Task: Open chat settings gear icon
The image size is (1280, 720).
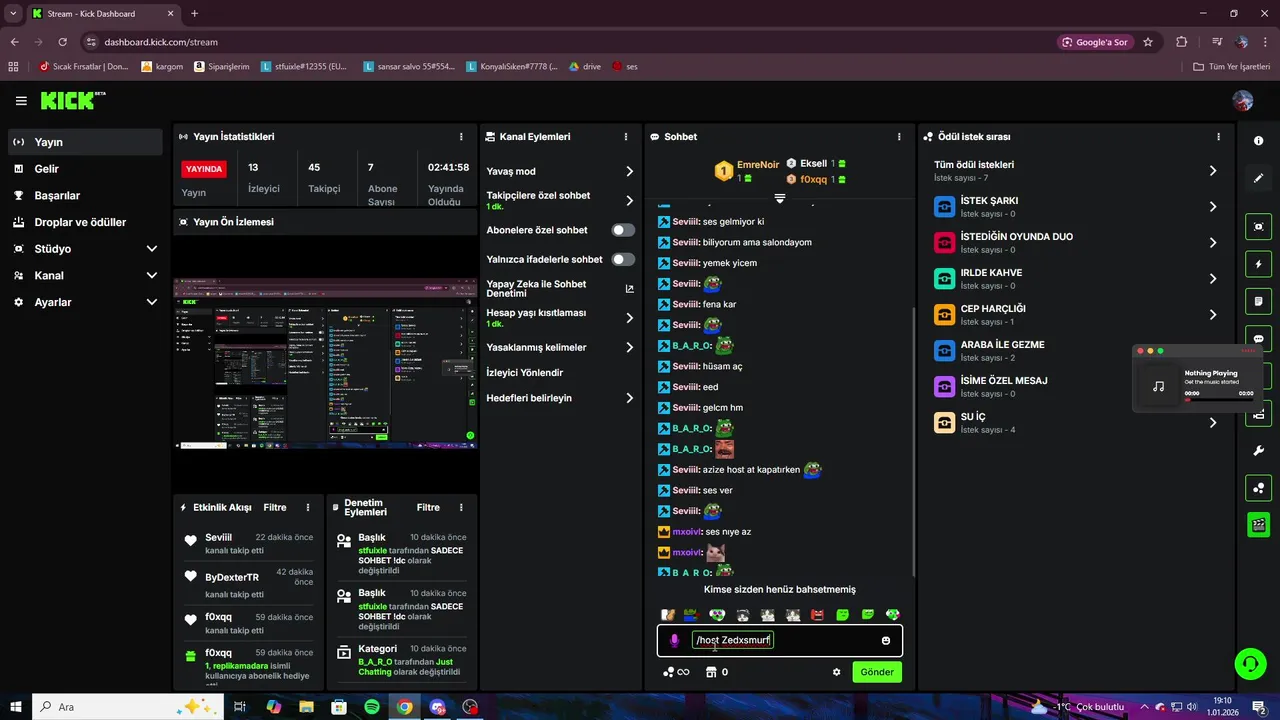Action: [837, 672]
